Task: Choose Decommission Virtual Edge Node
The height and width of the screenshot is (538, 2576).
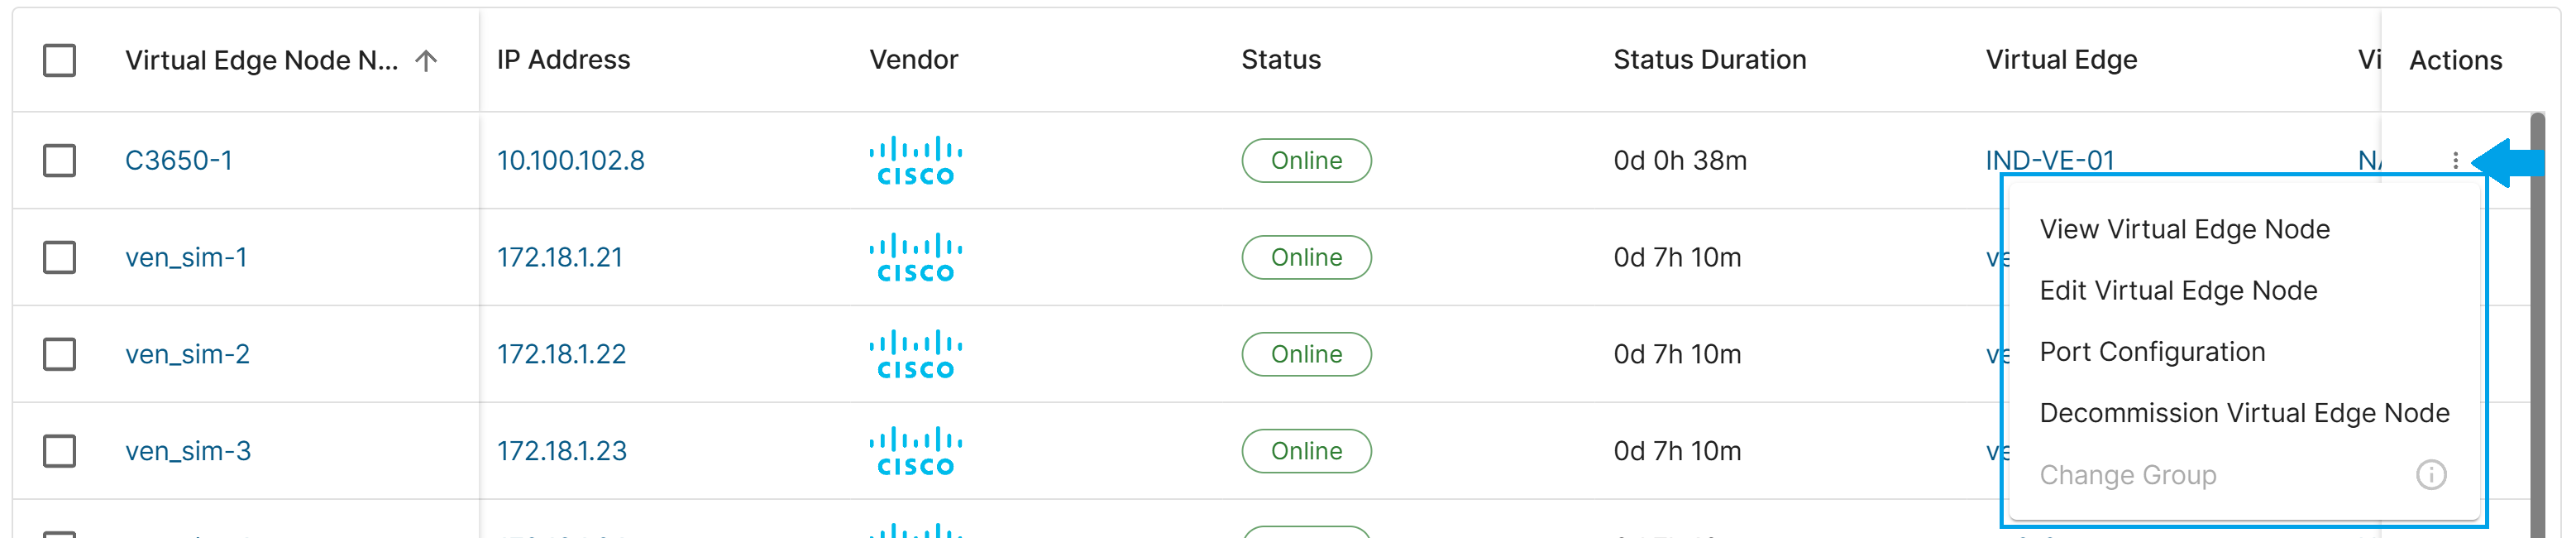Action: point(2244,413)
